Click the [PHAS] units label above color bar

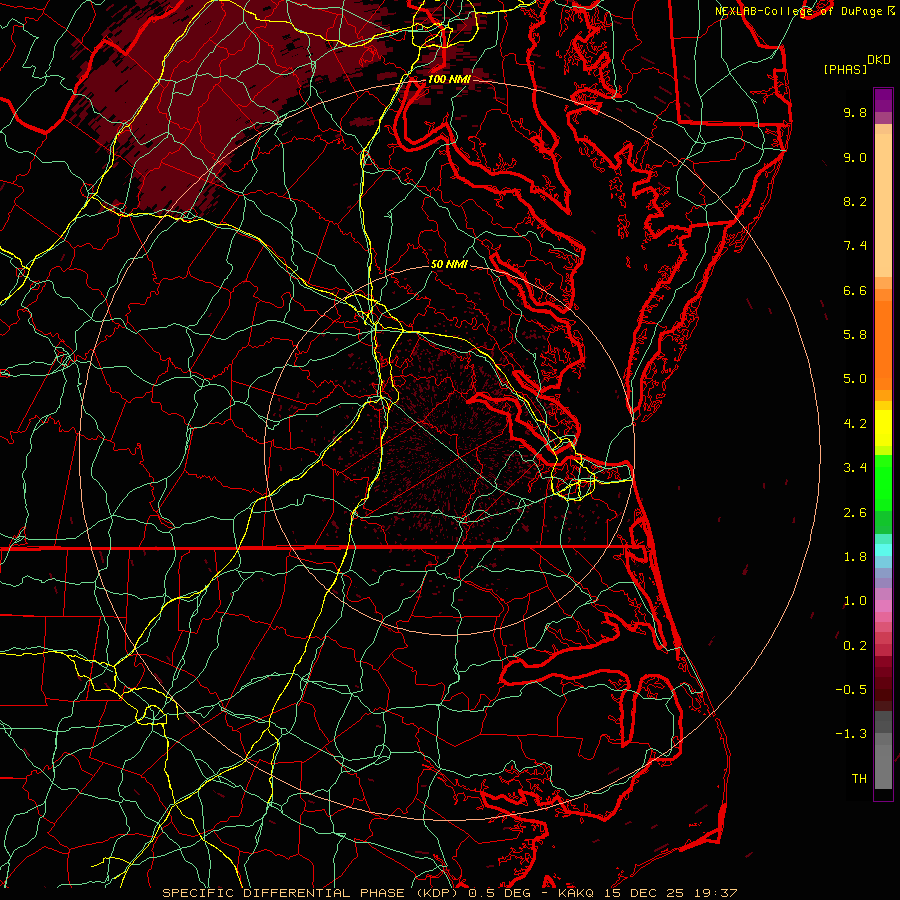845,69
